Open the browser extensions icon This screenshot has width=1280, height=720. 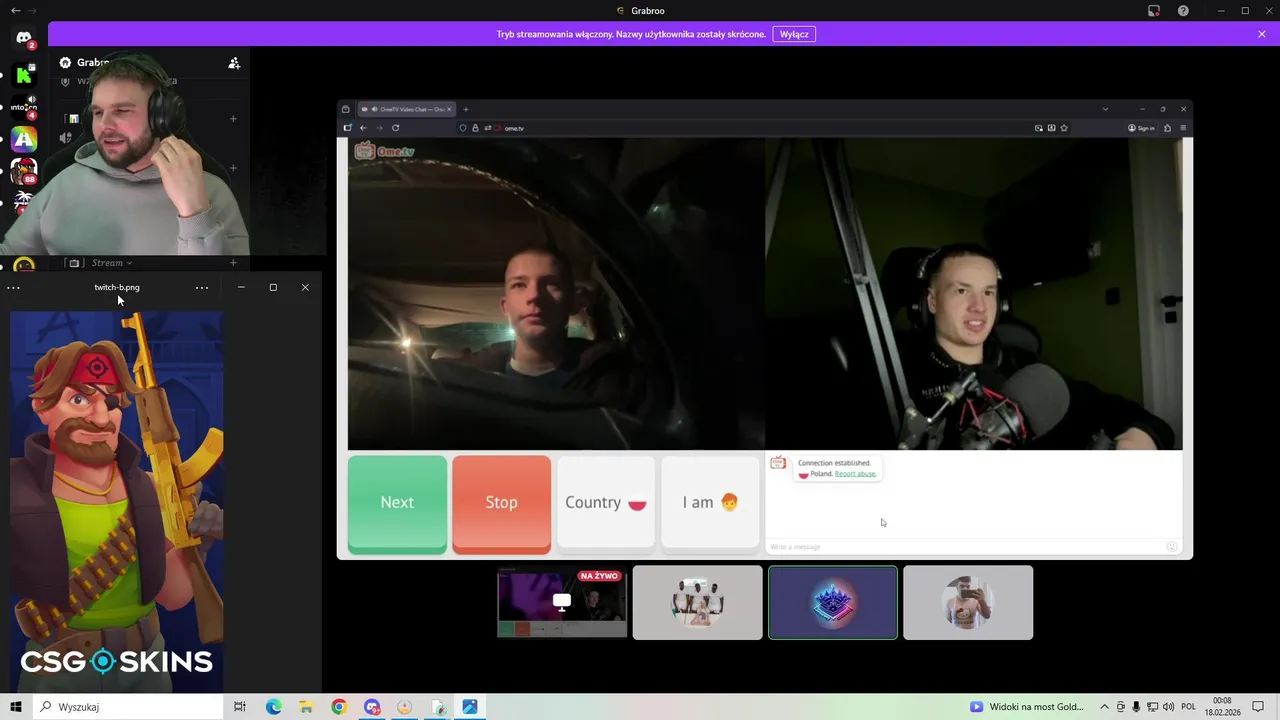coord(1168,128)
